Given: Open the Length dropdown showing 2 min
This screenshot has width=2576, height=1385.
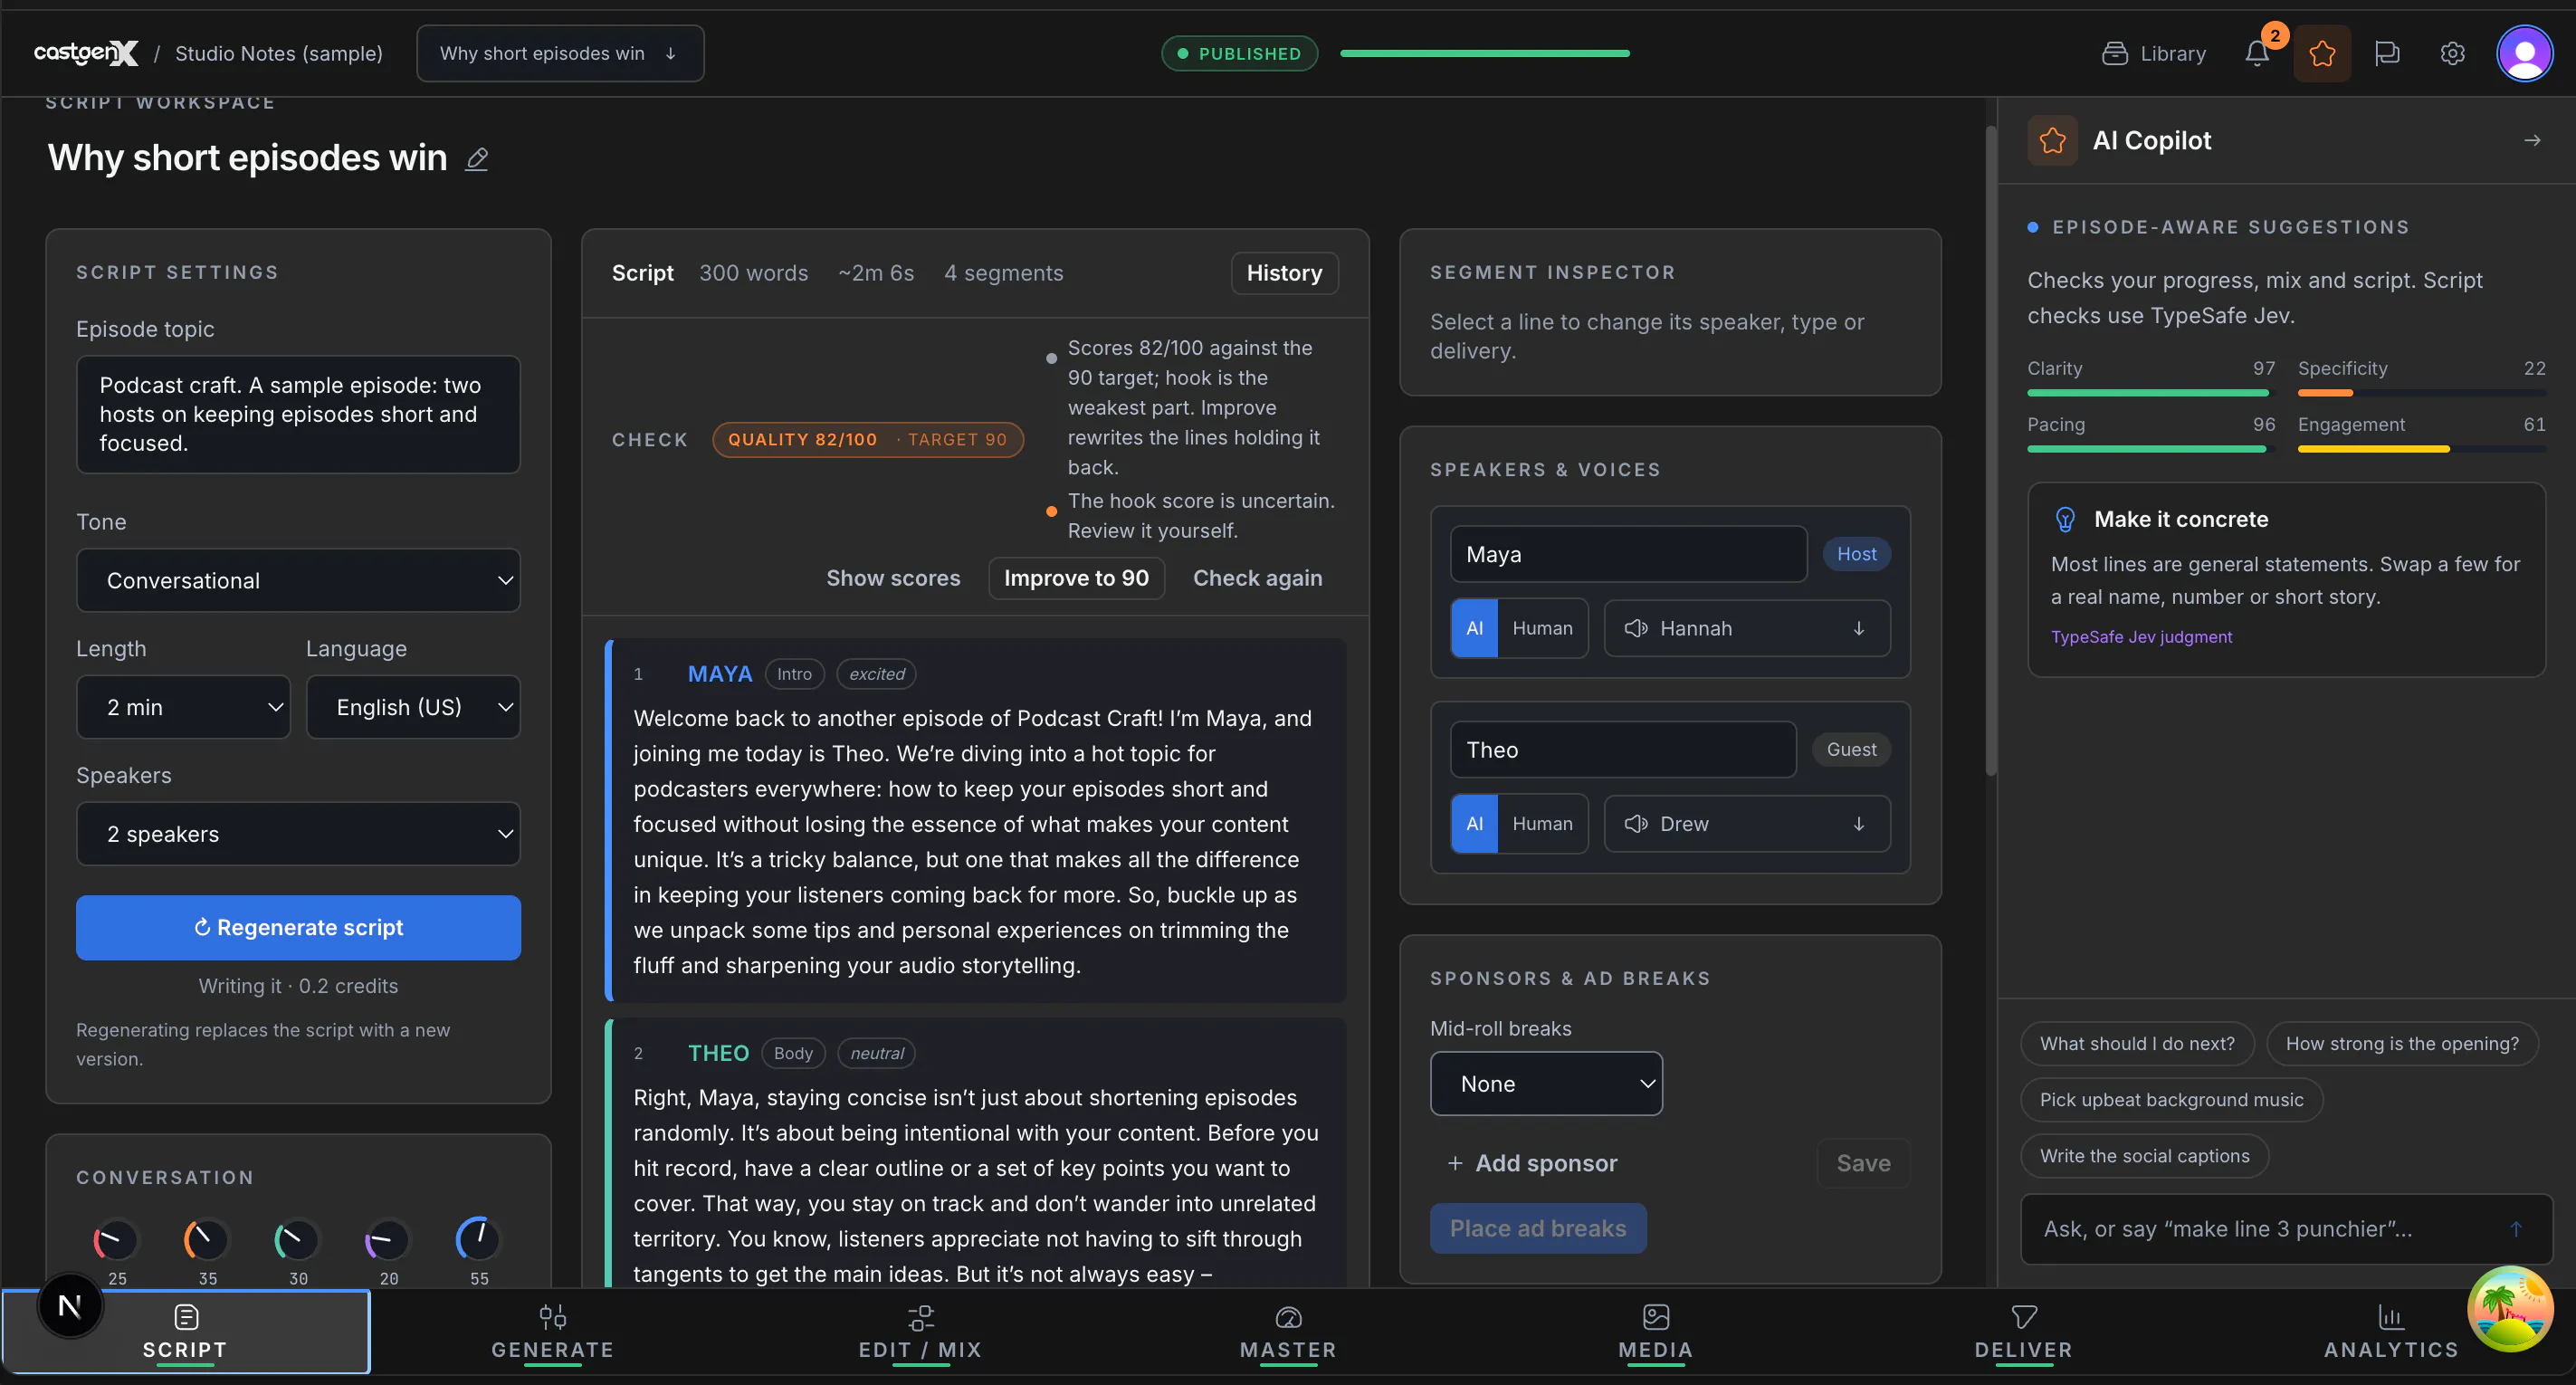Looking at the screenshot, I should coord(183,707).
